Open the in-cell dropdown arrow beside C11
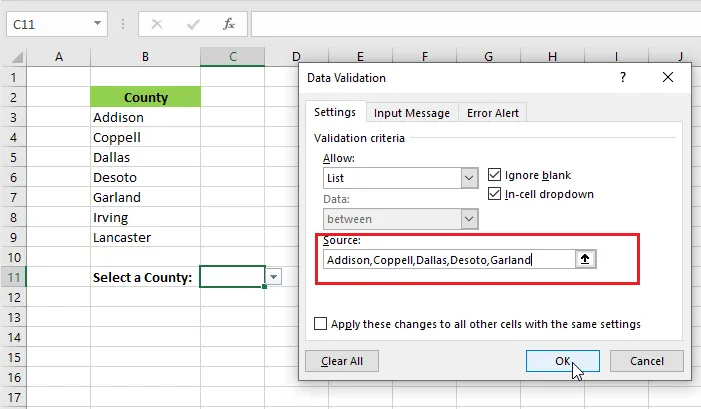 [x=274, y=277]
